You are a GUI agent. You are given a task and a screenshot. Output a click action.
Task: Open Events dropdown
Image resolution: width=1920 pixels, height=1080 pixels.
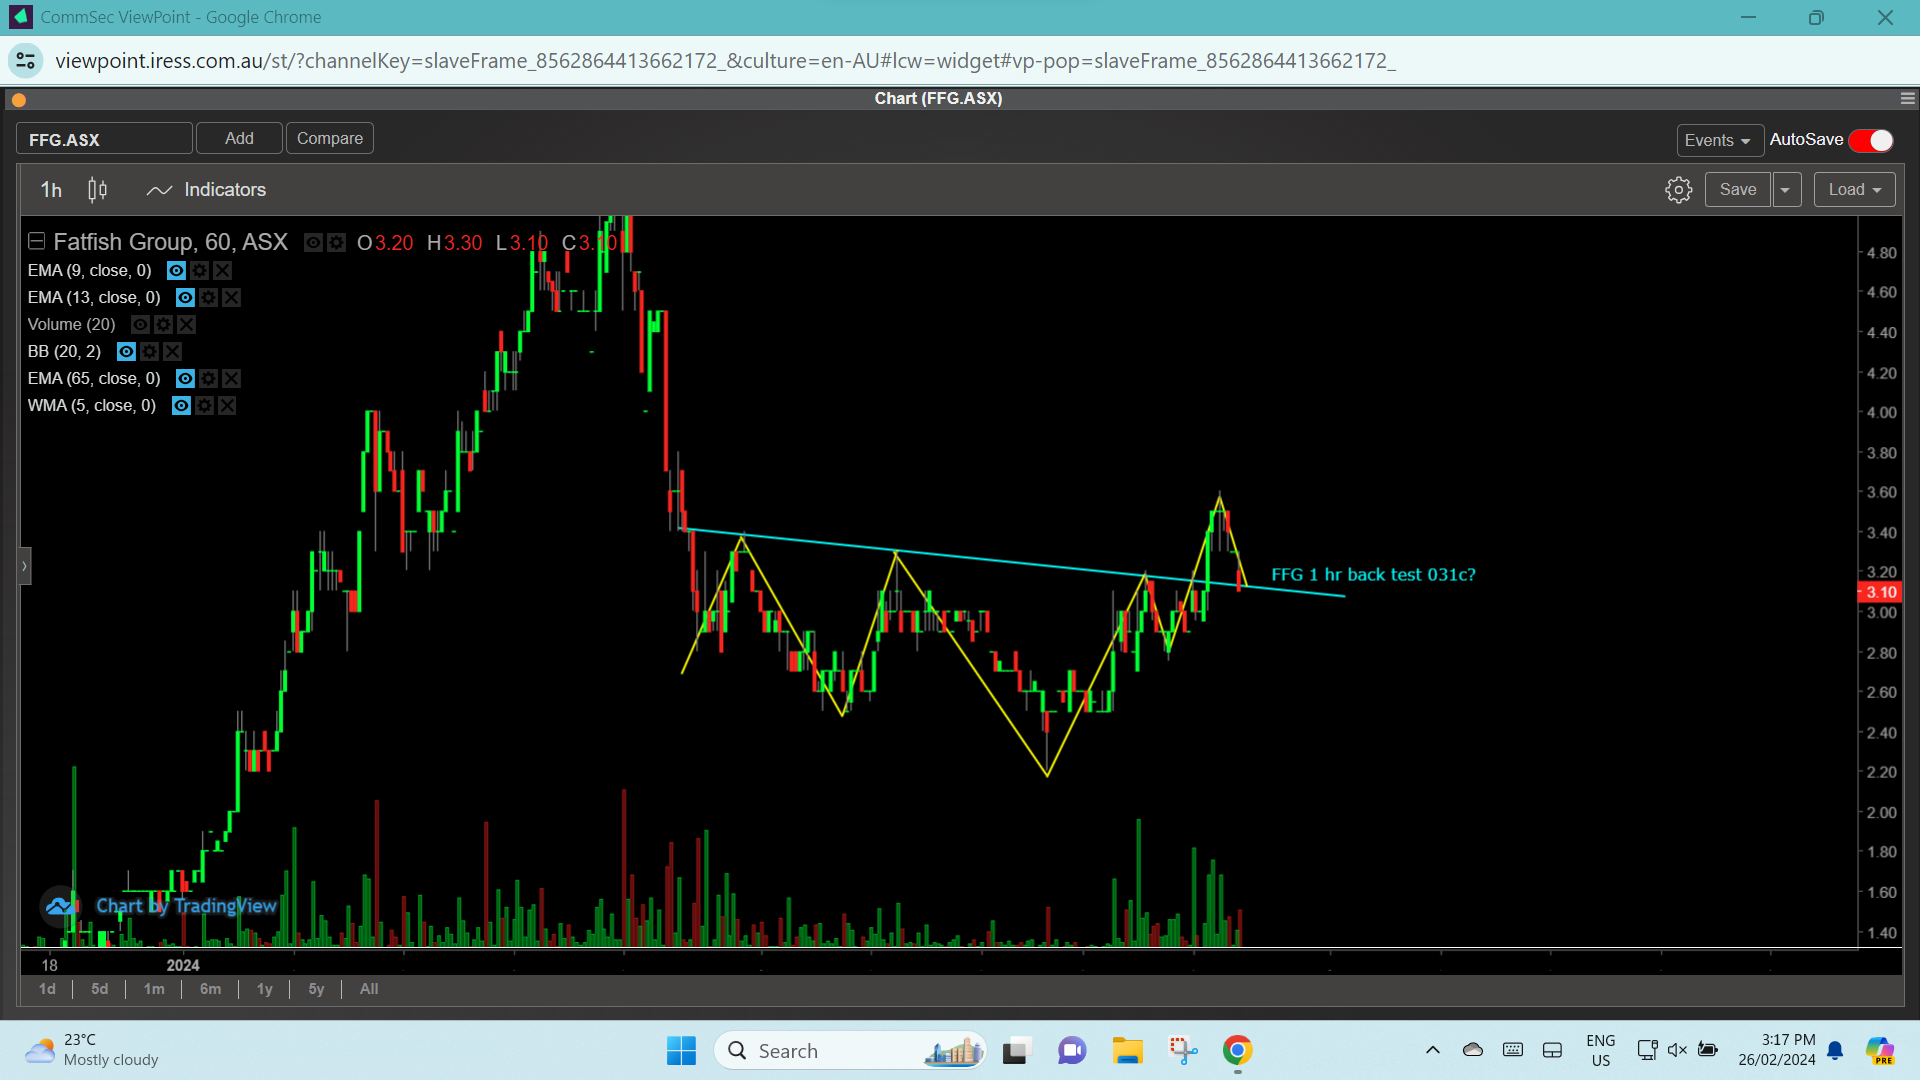(1719, 141)
